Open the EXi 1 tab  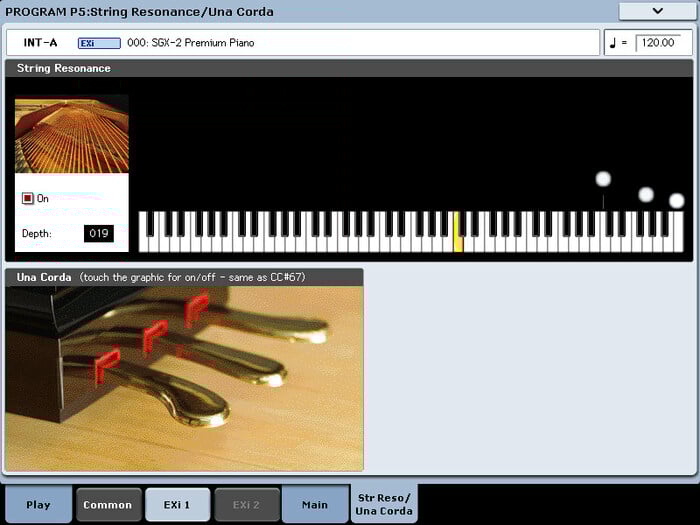pos(177,504)
